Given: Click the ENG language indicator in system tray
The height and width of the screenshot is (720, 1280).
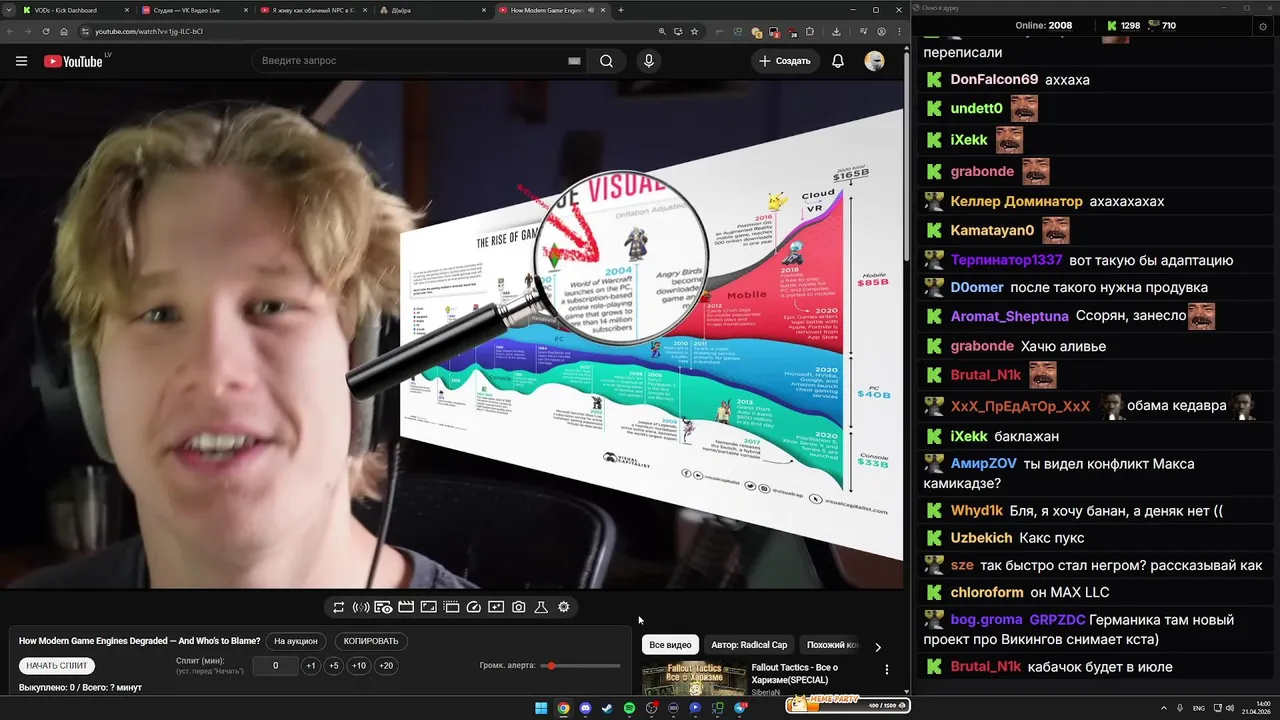Looking at the screenshot, I should tap(1199, 708).
